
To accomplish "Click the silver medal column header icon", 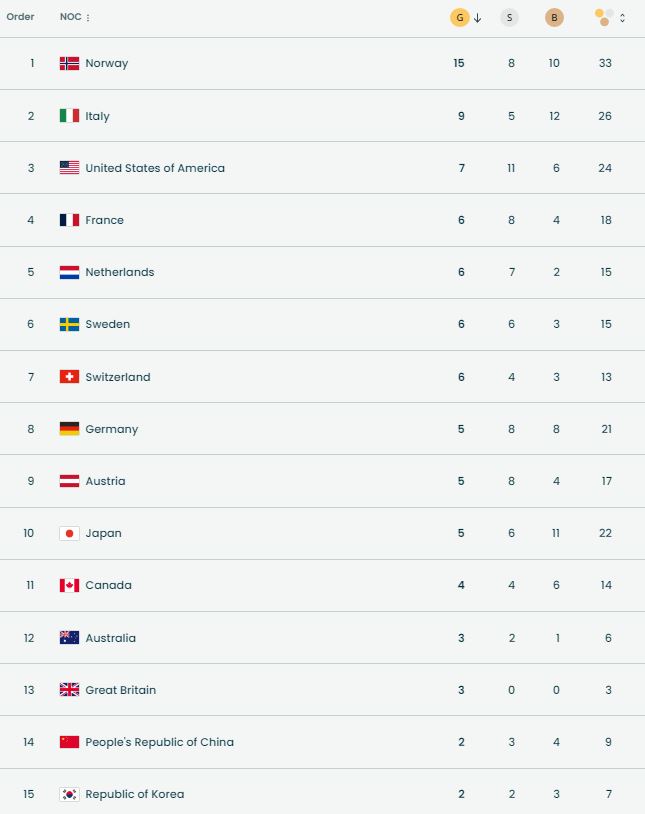I will (x=509, y=17).
